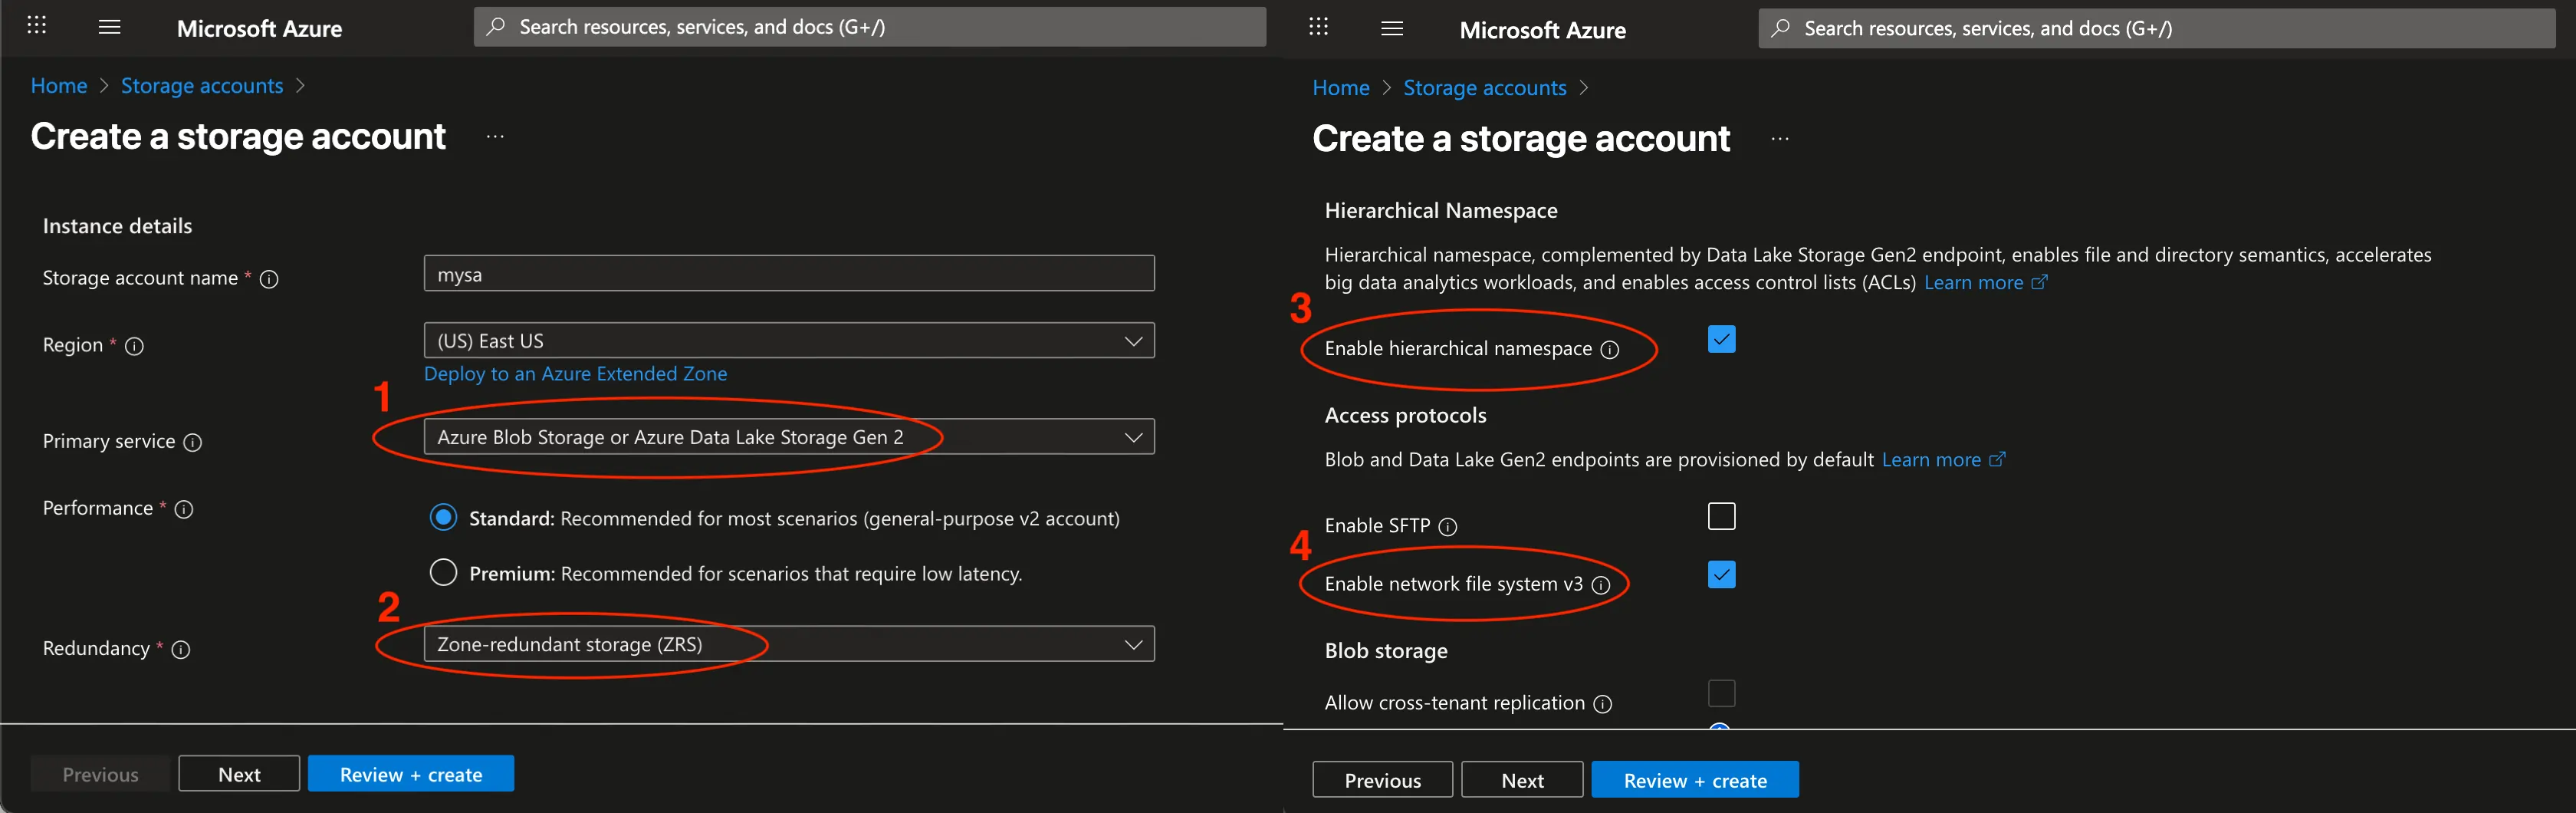Click the info icon beside Redundancy
The image size is (2576, 813).
pos(181,650)
